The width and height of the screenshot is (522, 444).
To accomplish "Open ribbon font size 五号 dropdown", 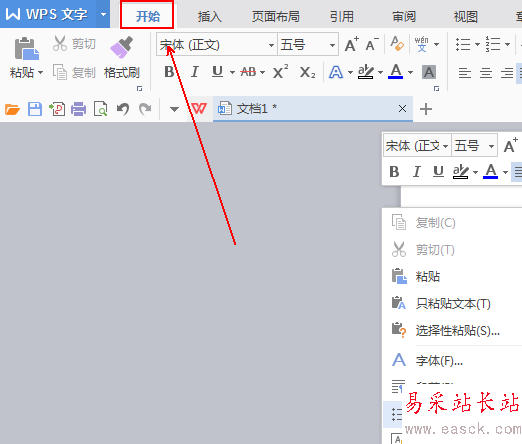I will 332,45.
